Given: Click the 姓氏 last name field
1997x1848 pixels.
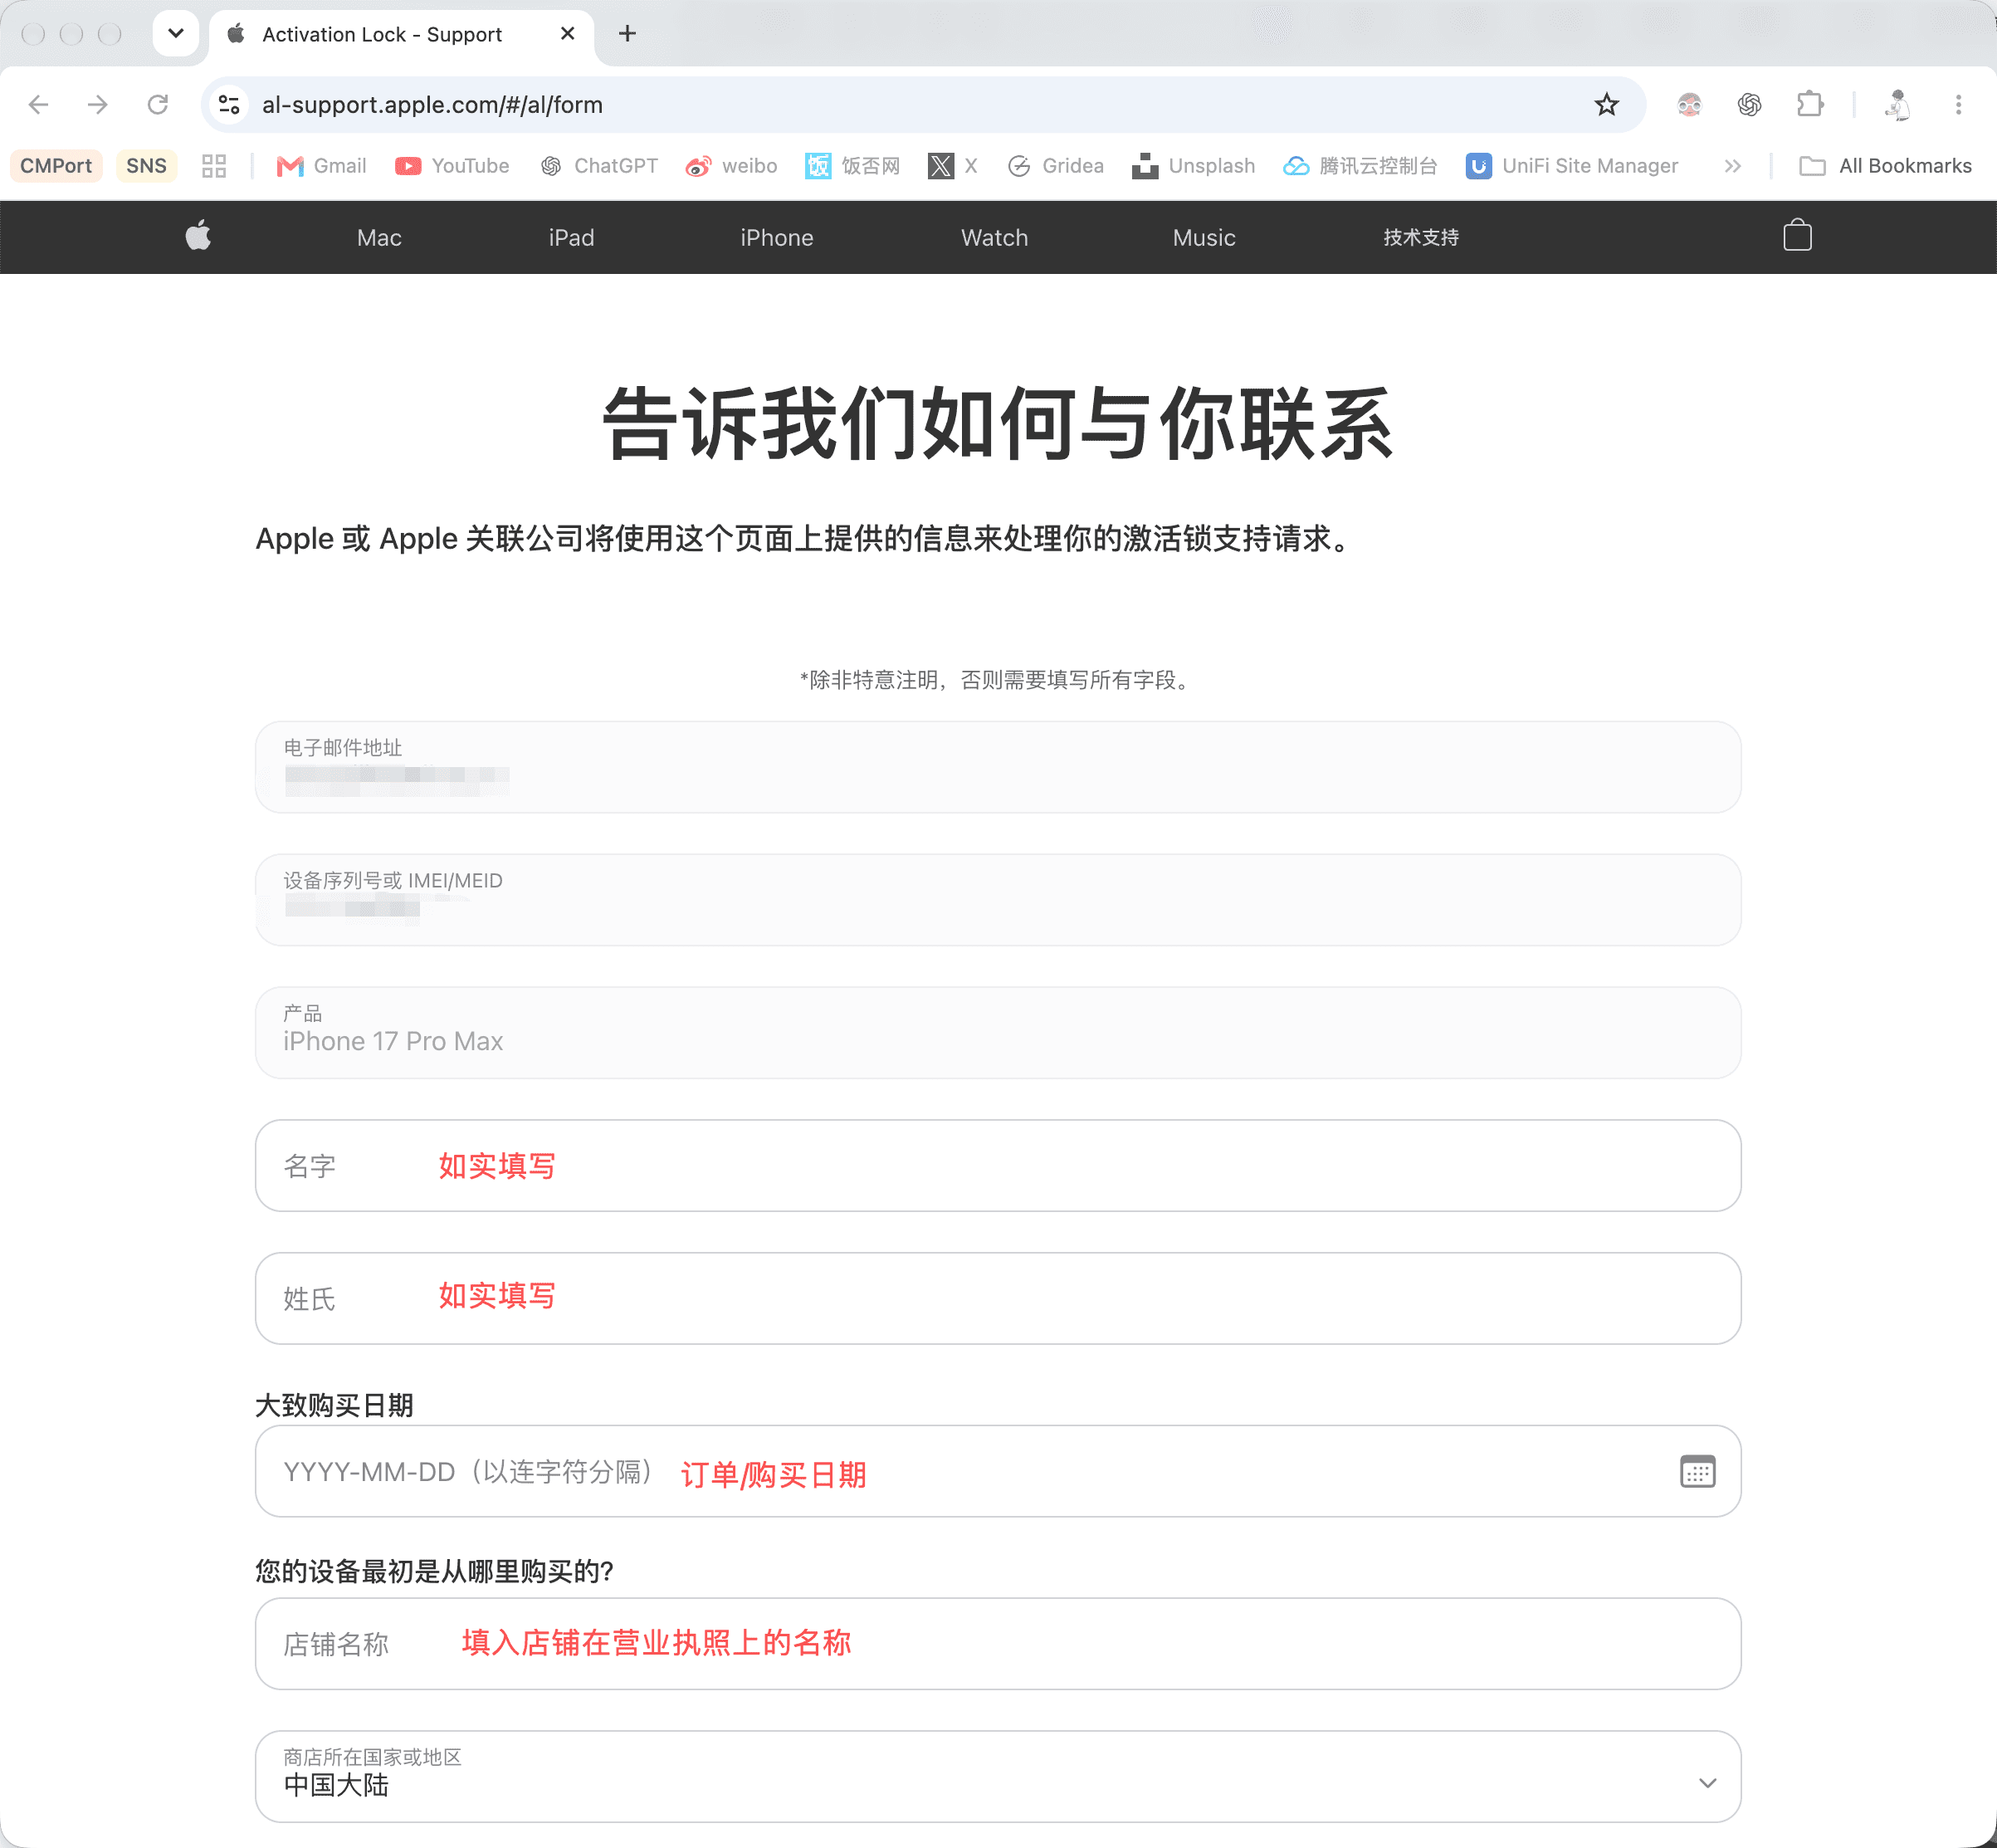Looking at the screenshot, I should point(998,1298).
